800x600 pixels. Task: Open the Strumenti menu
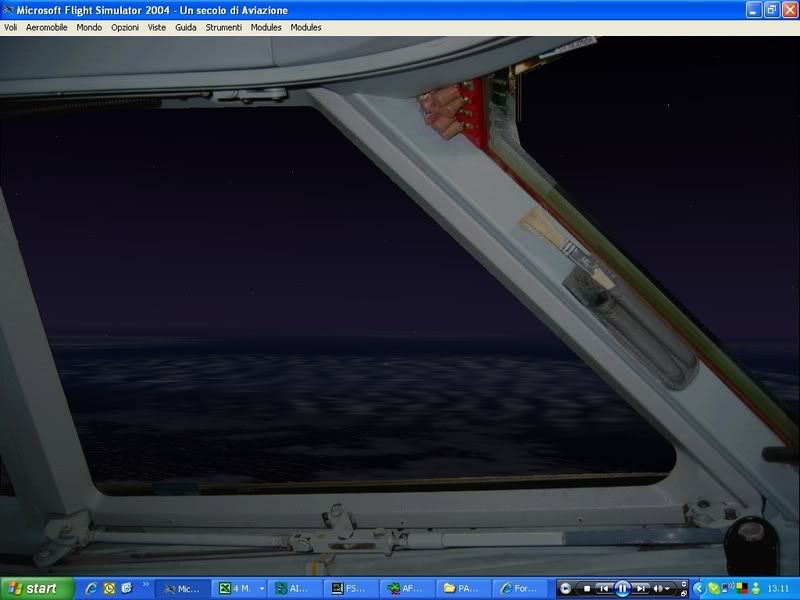point(223,28)
